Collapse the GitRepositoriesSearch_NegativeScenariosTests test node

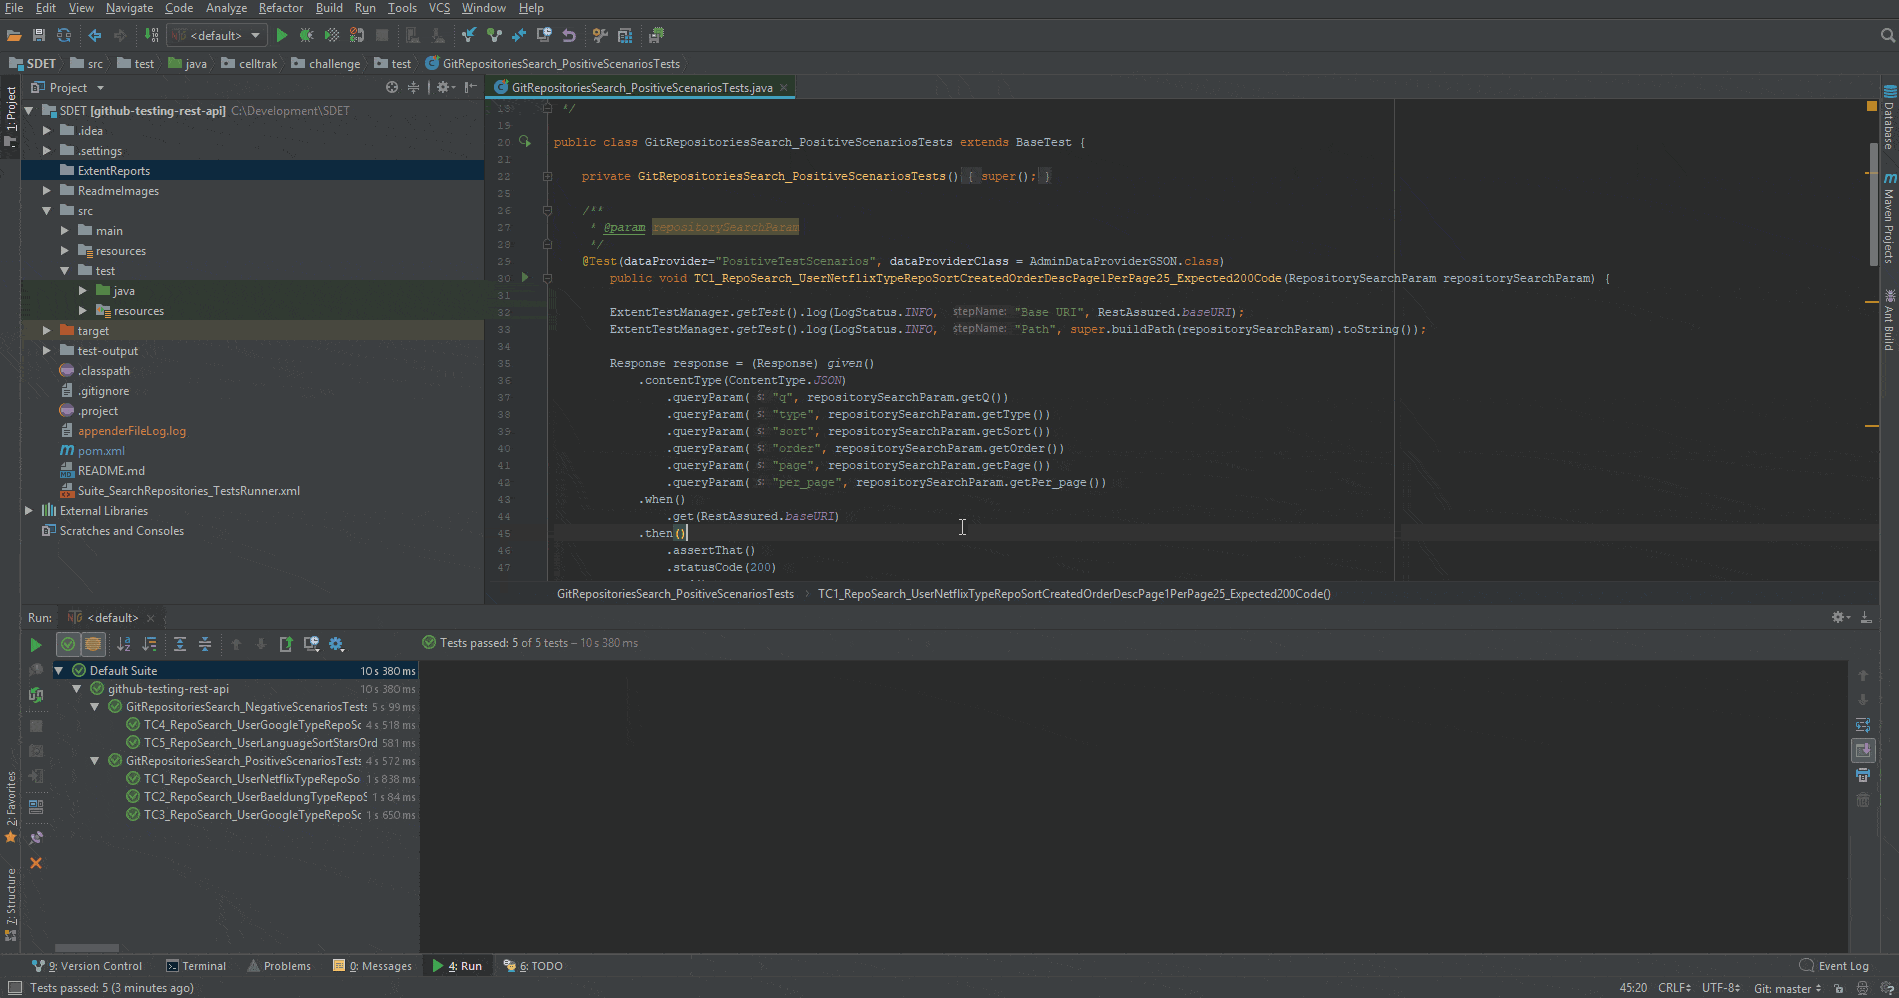[95, 707]
